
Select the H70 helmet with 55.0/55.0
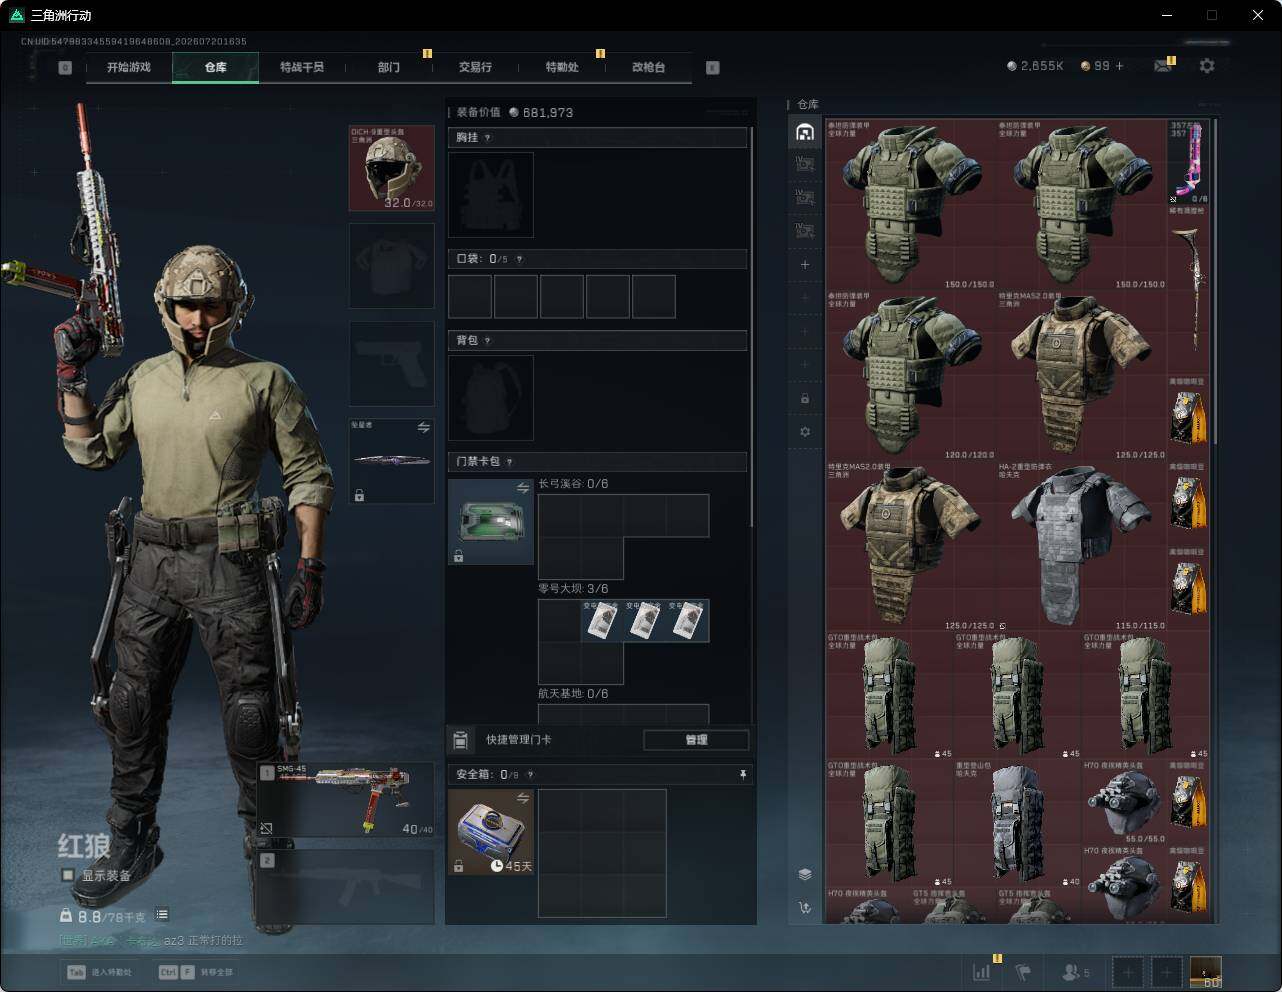[x=1124, y=802]
